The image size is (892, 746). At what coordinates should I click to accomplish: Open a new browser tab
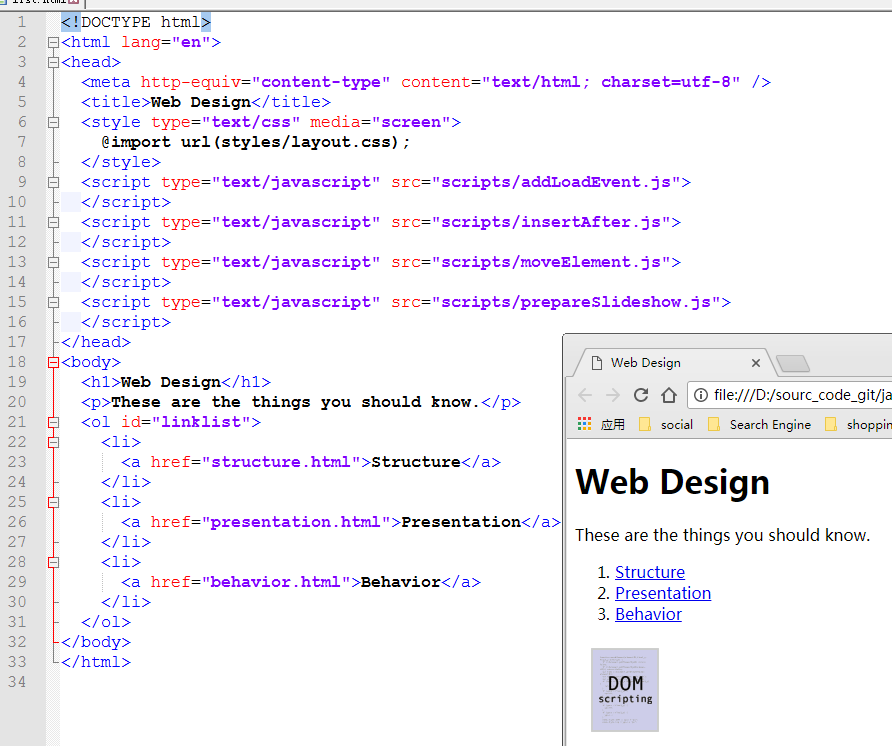pyautogui.click(x=792, y=363)
